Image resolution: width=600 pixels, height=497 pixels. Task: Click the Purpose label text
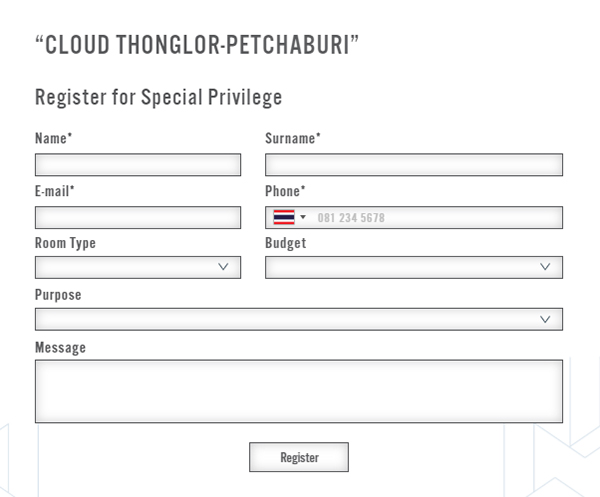click(58, 295)
